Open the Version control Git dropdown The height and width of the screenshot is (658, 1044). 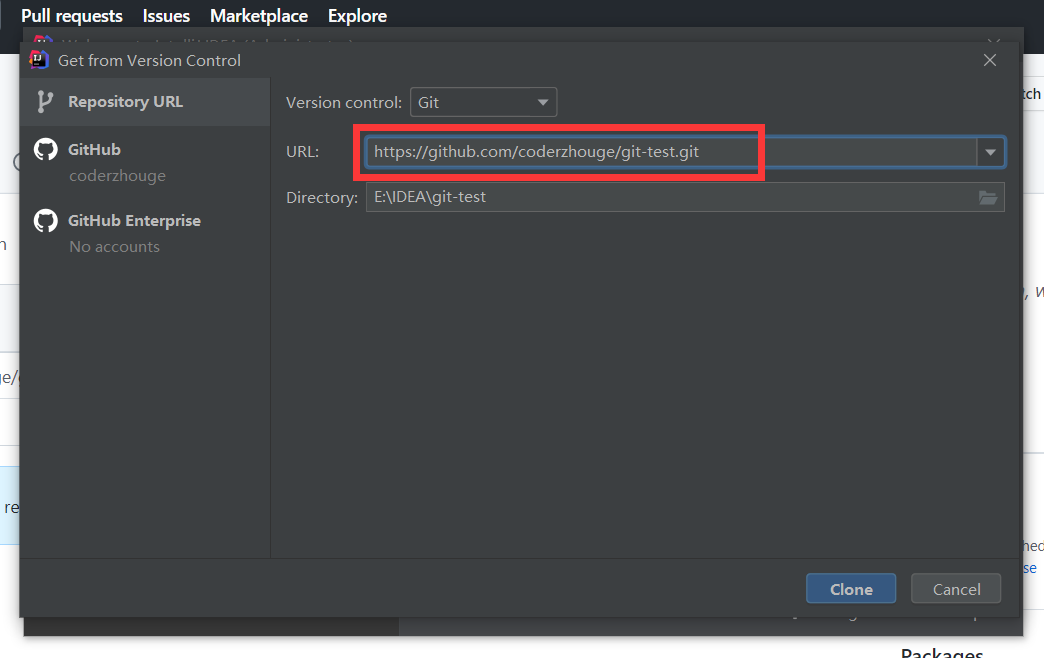click(x=483, y=103)
